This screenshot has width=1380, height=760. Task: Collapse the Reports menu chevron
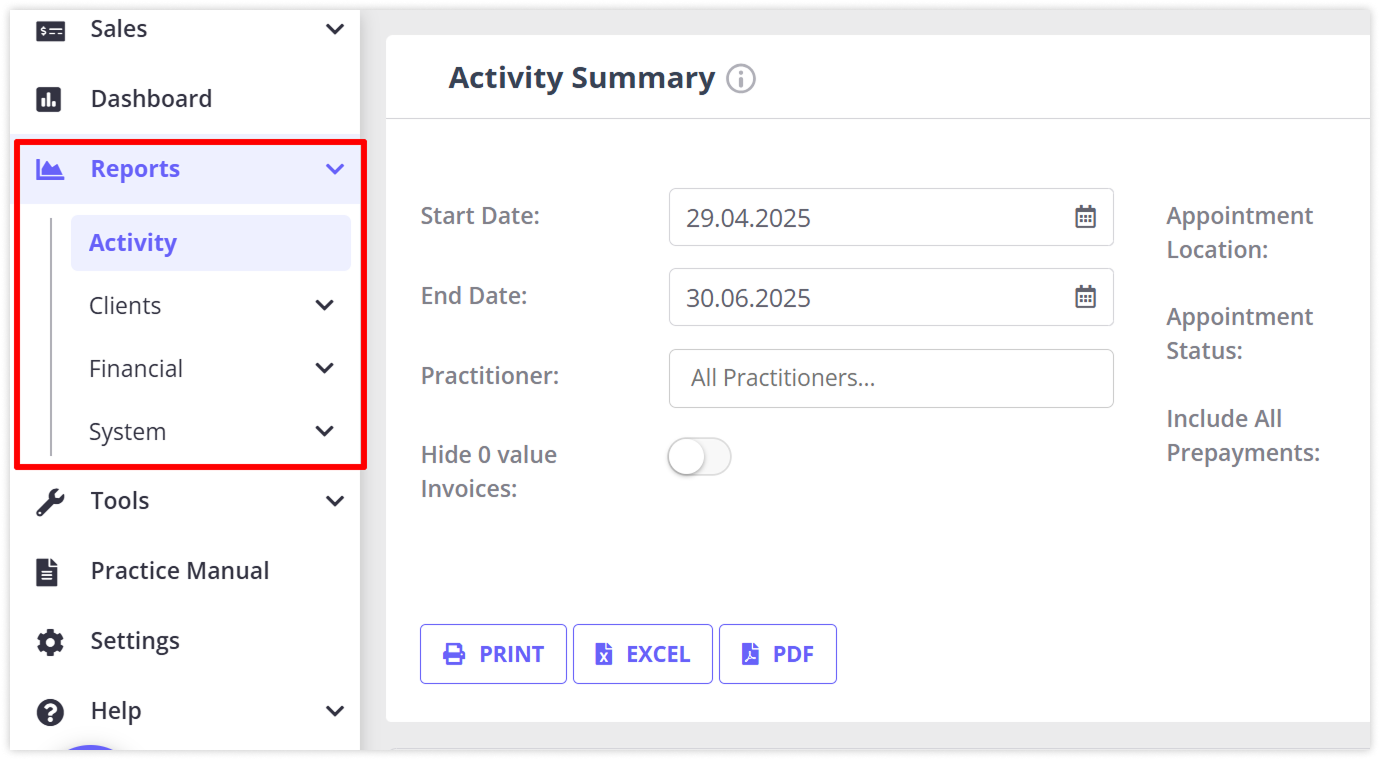point(335,169)
